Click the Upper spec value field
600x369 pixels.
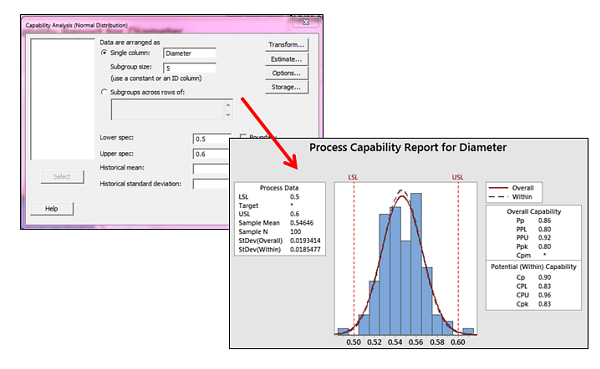coord(211,154)
